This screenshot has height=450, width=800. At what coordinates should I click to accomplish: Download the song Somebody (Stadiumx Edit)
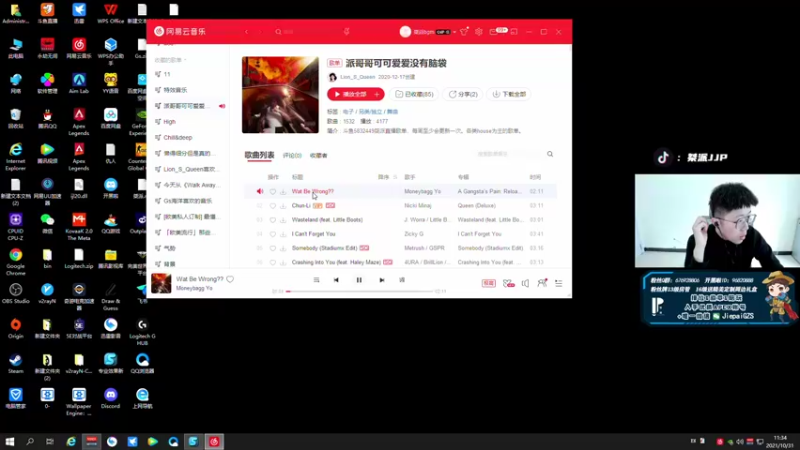[x=283, y=248]
